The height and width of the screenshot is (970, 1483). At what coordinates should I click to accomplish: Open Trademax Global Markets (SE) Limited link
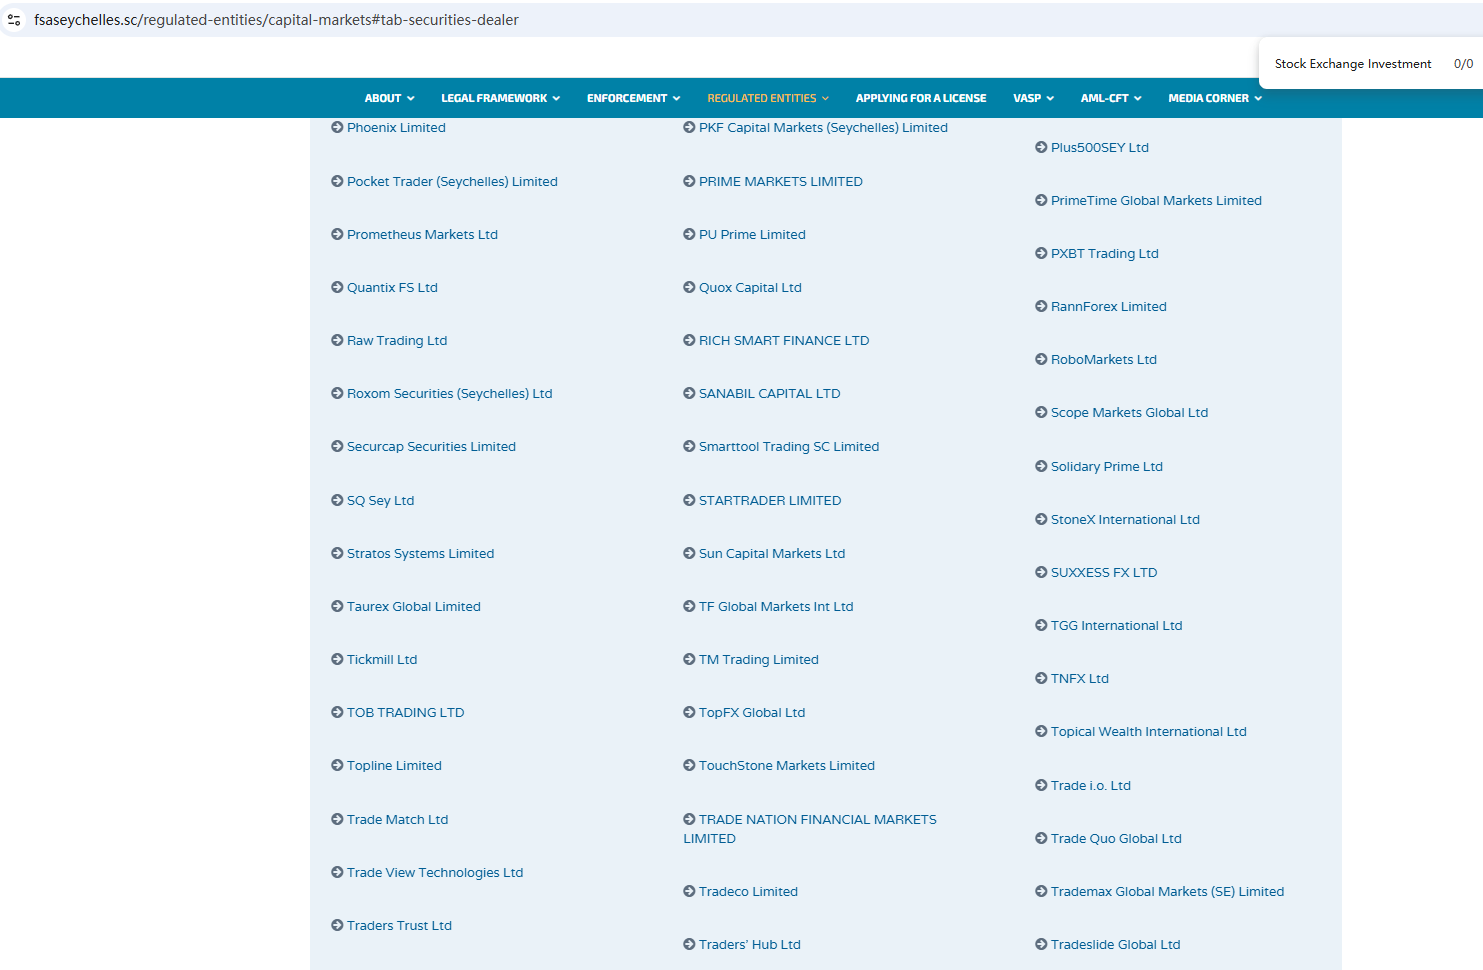point(1167,891)
